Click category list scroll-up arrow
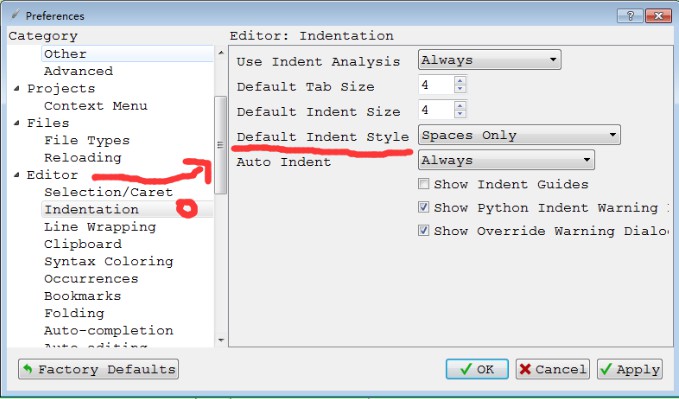 click(221, 53)
